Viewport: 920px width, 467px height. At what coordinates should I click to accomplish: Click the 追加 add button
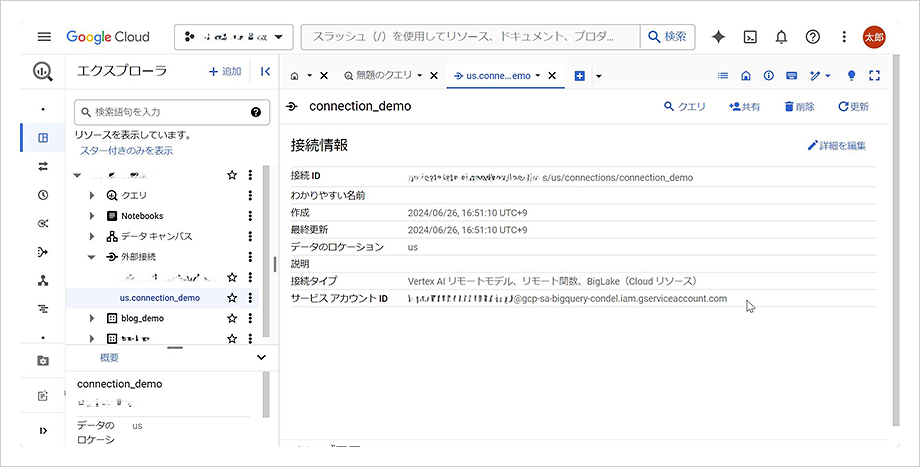coord(225,72)
